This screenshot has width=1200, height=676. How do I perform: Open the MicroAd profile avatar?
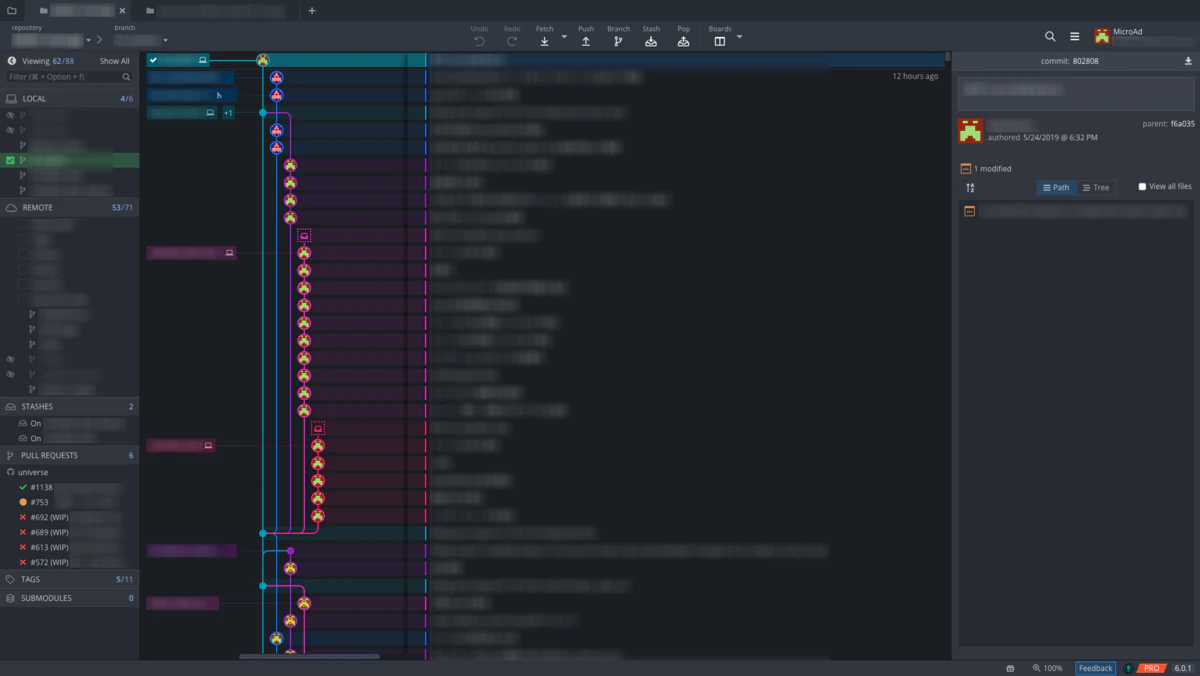pyautogui.click(x=1102, y=36)
